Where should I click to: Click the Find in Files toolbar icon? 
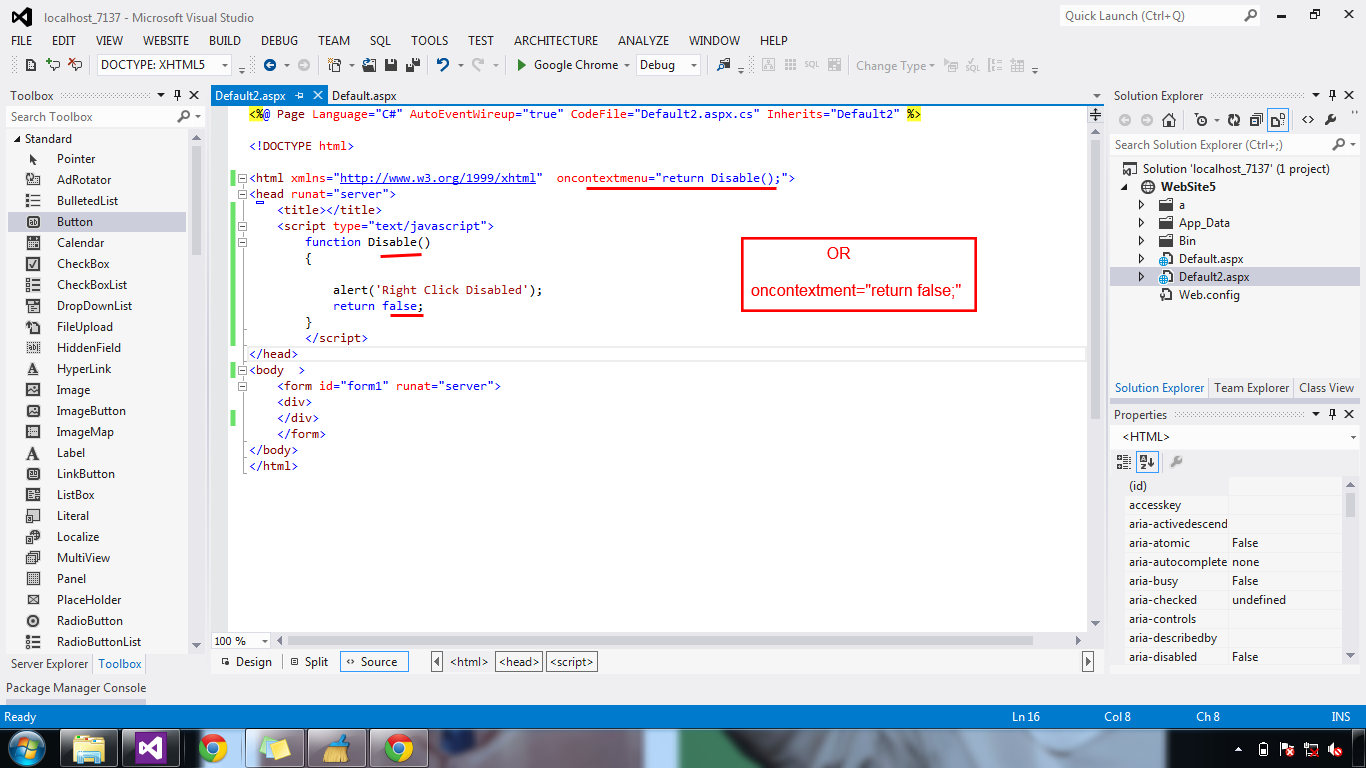[723, 65]
